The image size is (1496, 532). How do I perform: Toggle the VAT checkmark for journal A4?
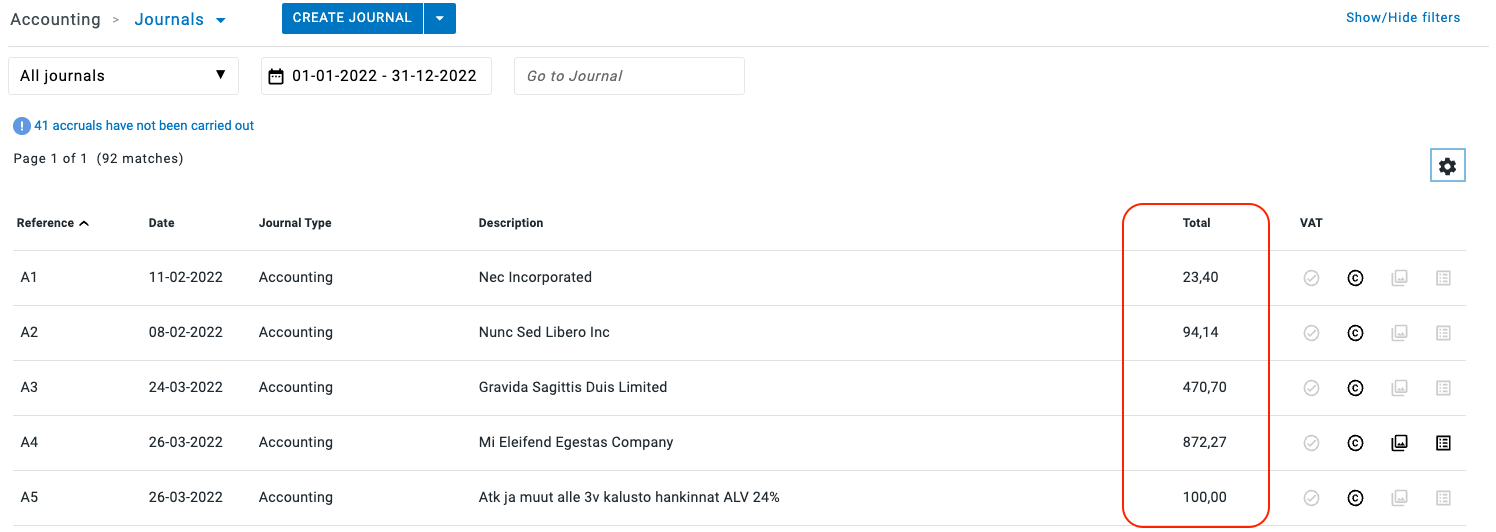[1311, 443]
